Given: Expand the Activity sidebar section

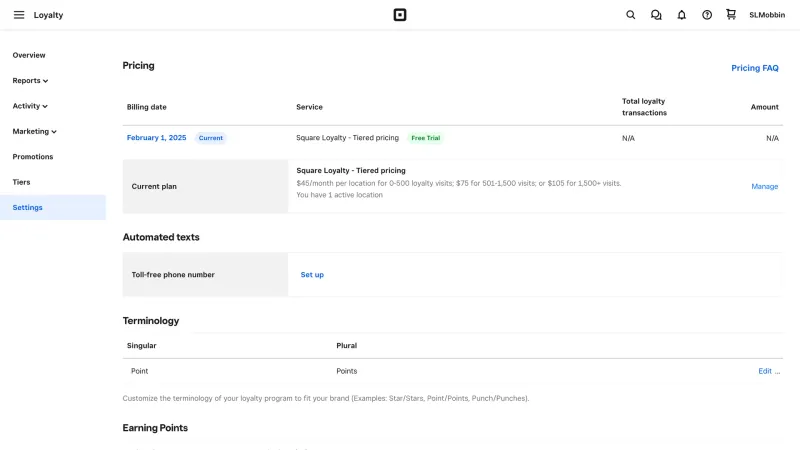Looking at the screenshot, I should point(30,106).
